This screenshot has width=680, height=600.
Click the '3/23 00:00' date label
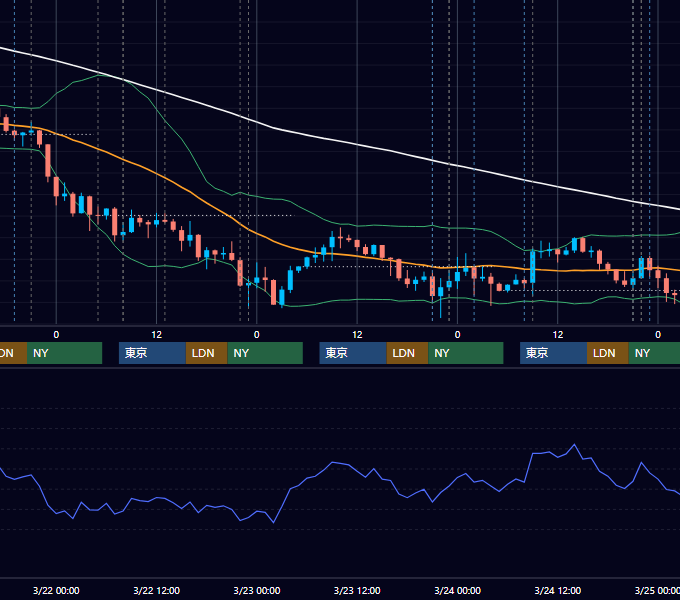point(257,590)
